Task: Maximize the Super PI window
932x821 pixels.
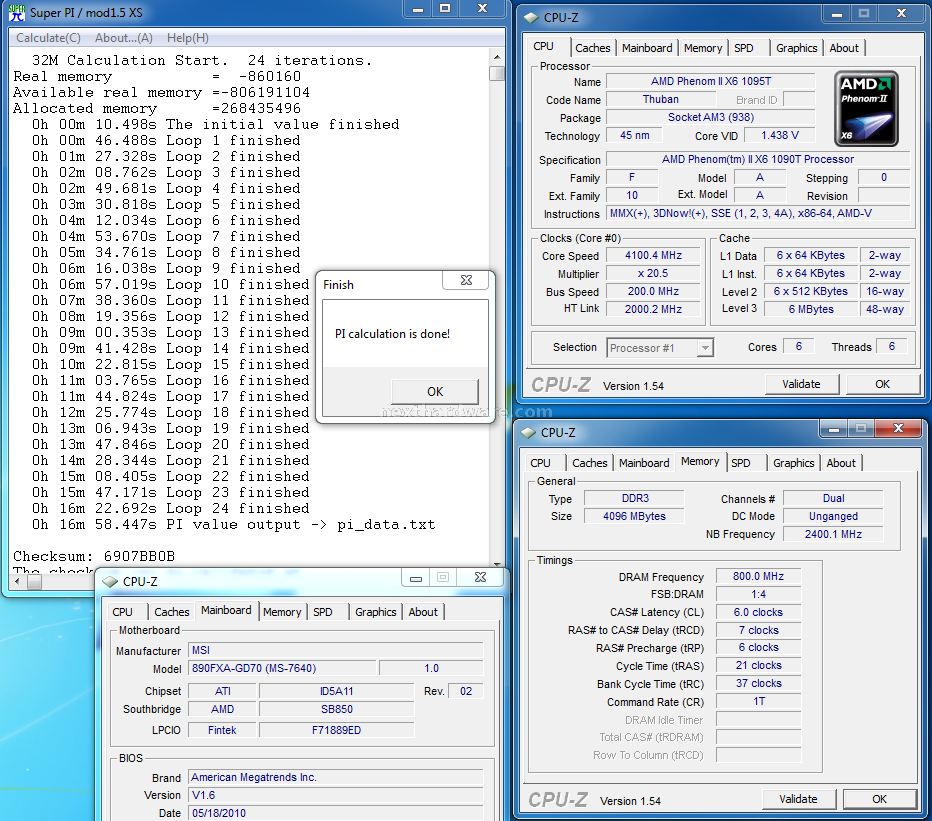Action: tap(445, 8)
